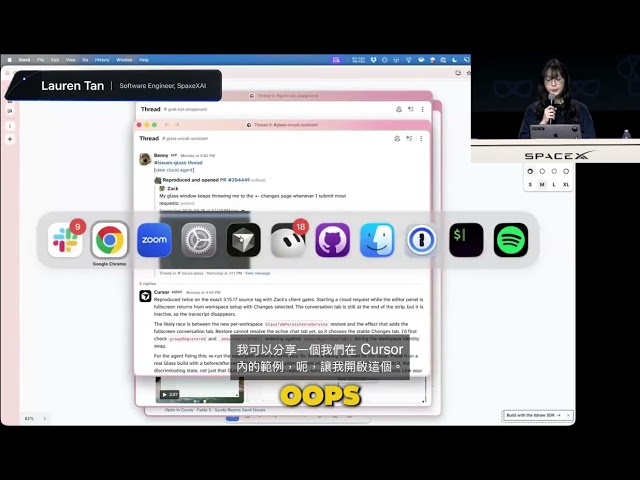The height and width of the screenshot is (480, 640).
Task: Click the Zack name in quoted message
Action: (173, 189)
